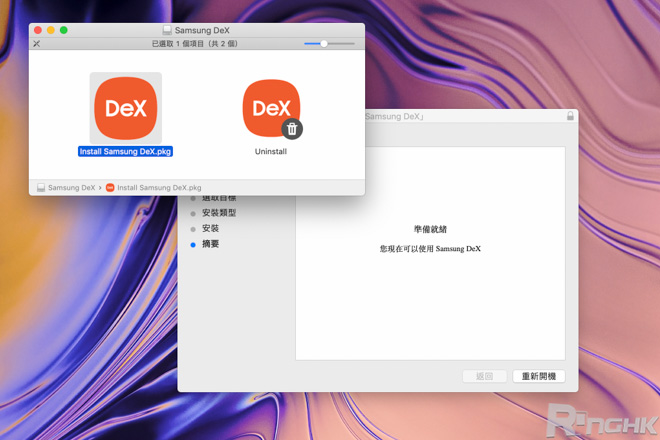
Task: Maximize the Samsung DeX Finder window
Action: 64,30
